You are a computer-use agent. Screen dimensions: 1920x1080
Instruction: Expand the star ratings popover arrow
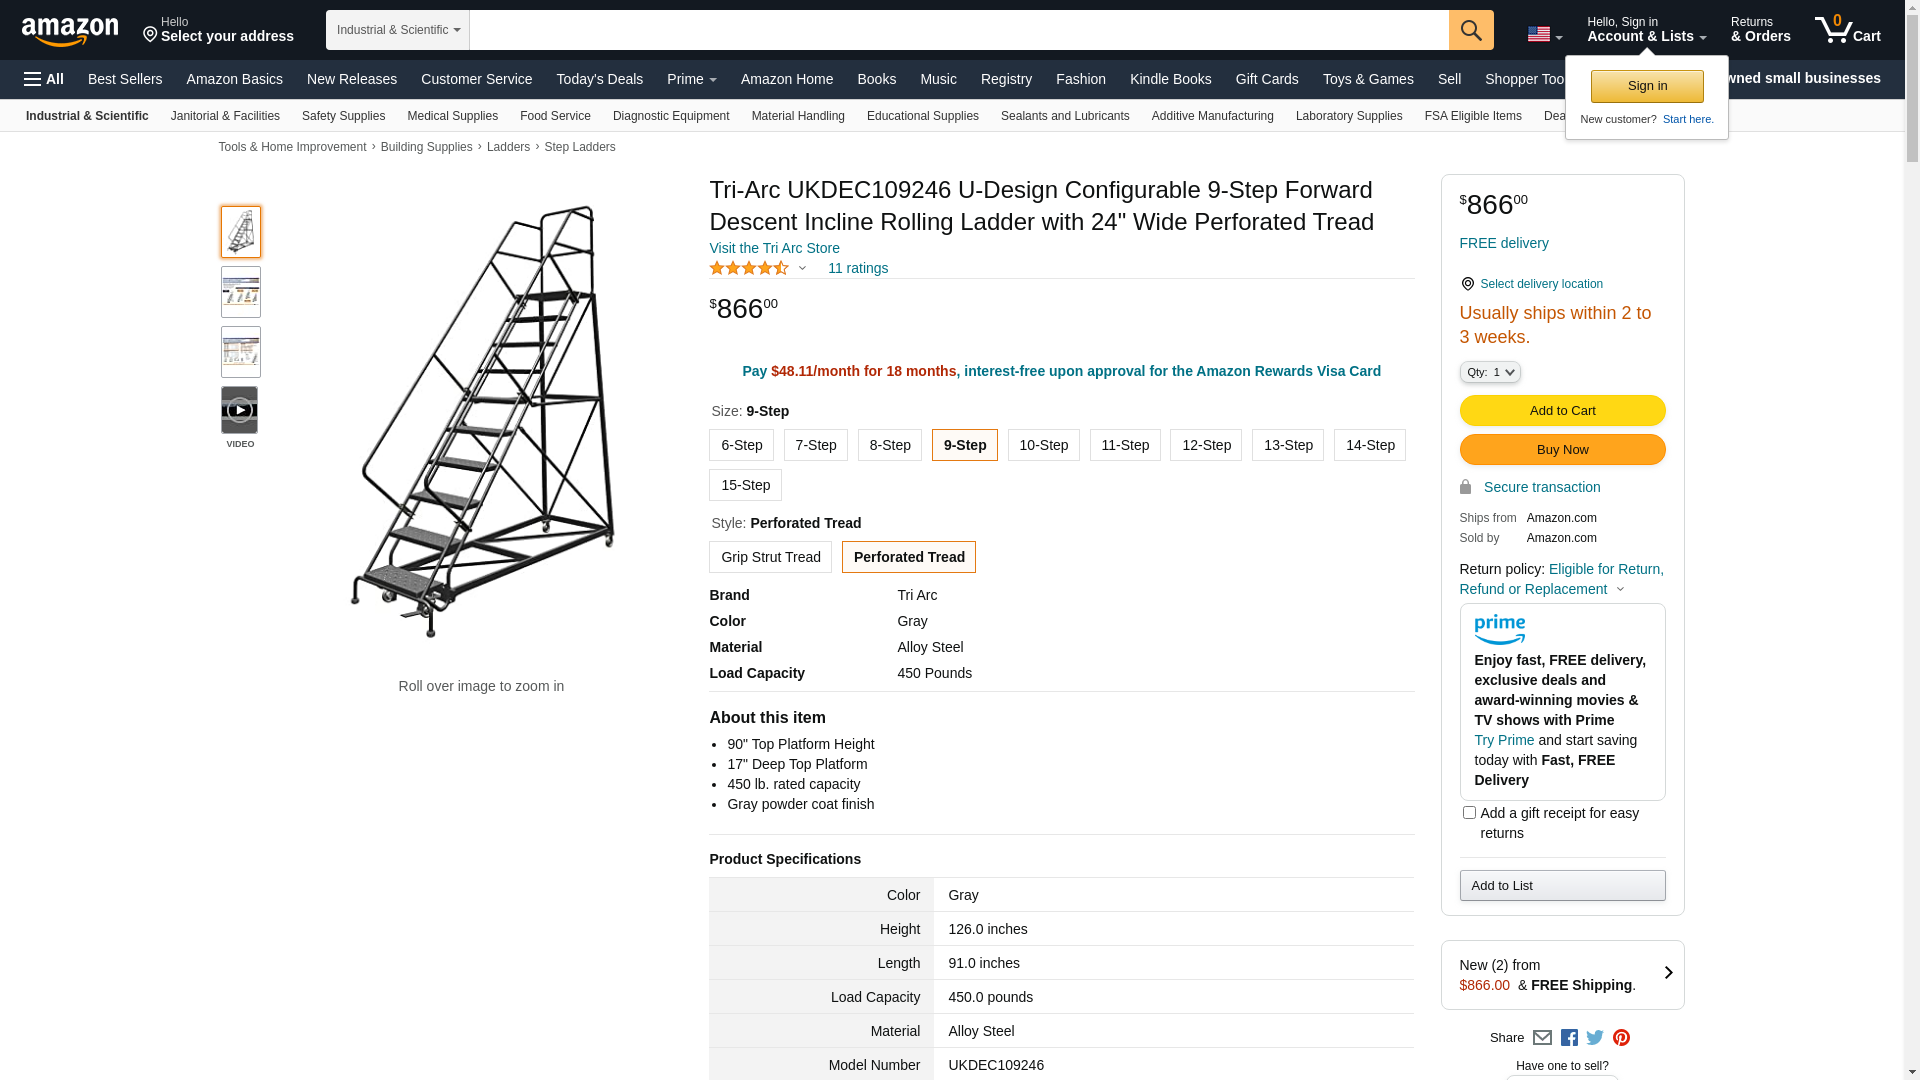pyautogui.click(x=802, y=268)
